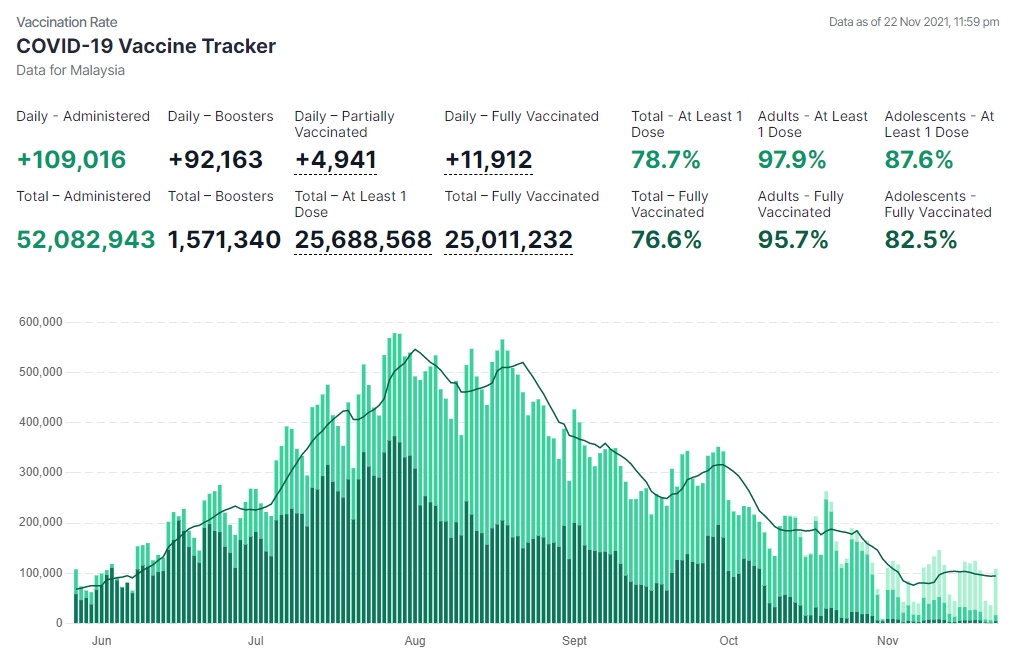Click the 87.6% adolescents at least one dose rate
1015x665 pixels.
point(919,160)
